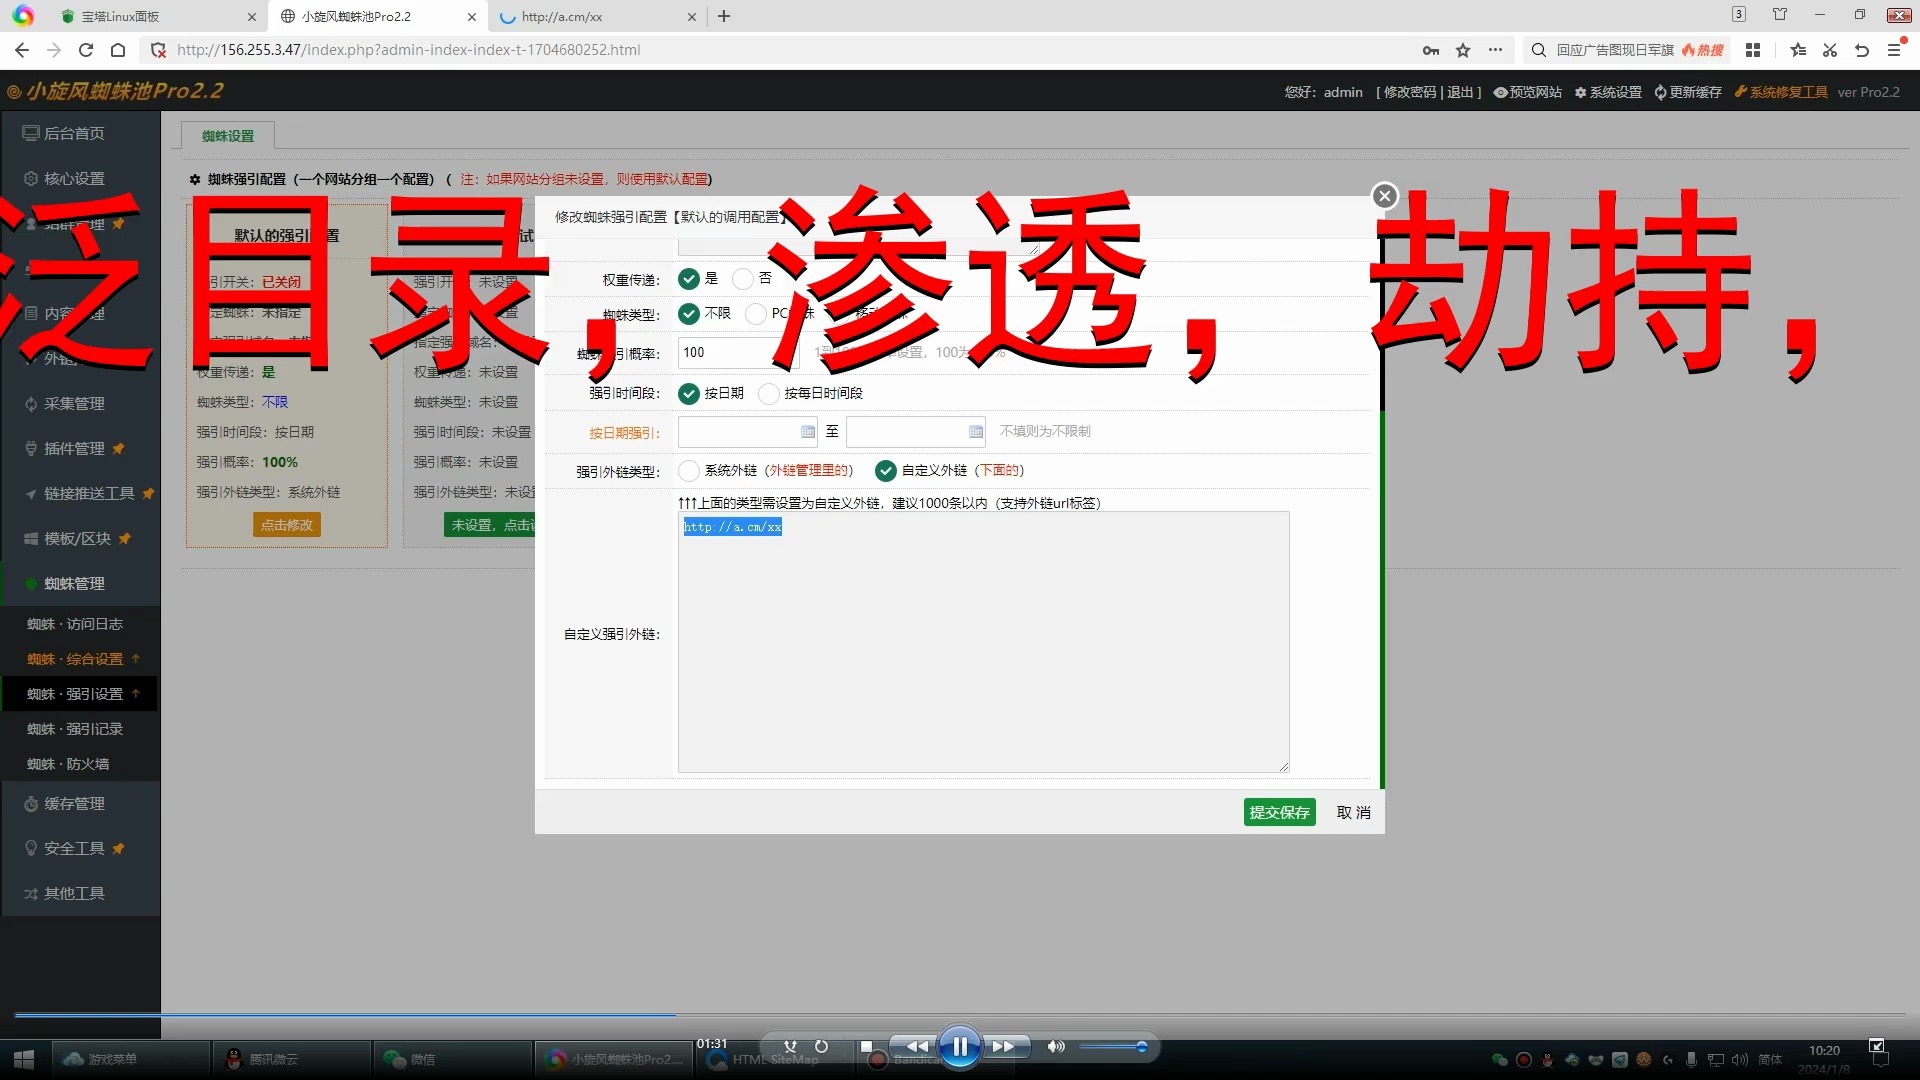The width and height of the screenshot is (1920, 1080).
Task: Rewind the video player
Action: point(916,1047)
